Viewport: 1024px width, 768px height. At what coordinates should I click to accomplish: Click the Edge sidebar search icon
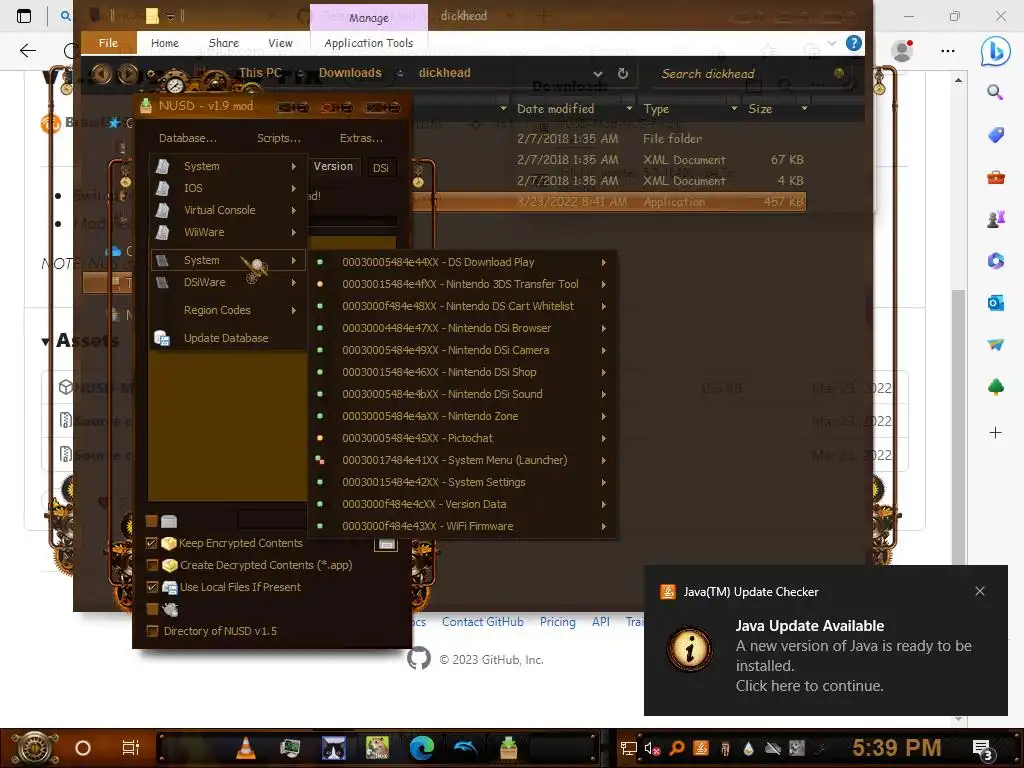995,92
